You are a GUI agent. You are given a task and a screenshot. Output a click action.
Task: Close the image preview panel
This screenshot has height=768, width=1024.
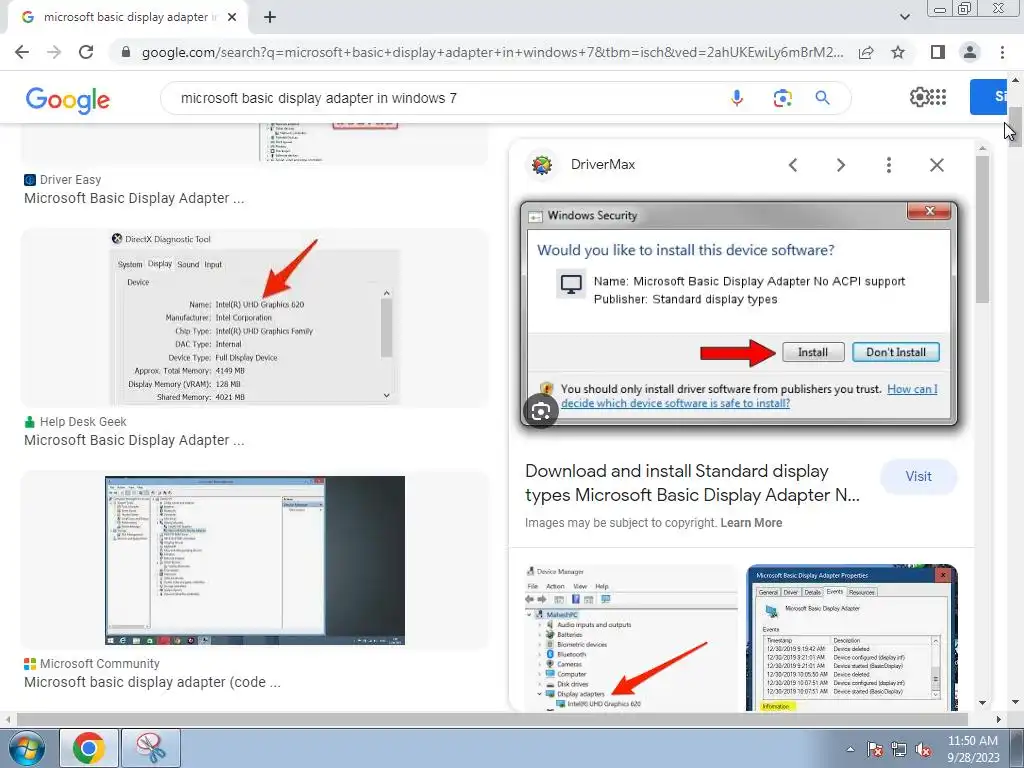pyautogui.click(x=937, y=165)
